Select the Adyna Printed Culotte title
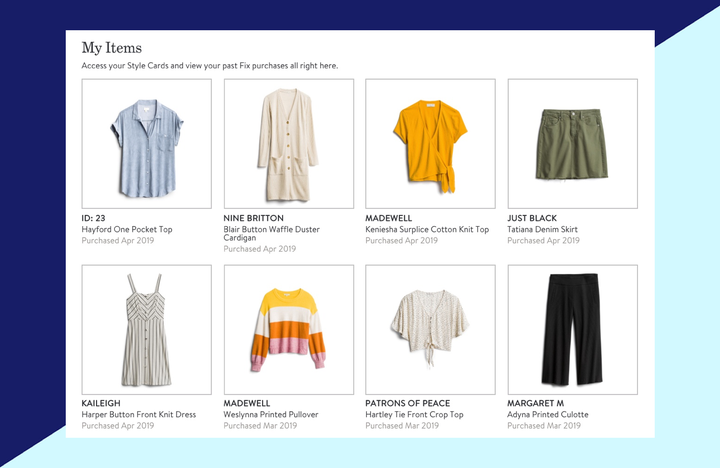This screenshot has height=468, width=720. coord(548,414)
